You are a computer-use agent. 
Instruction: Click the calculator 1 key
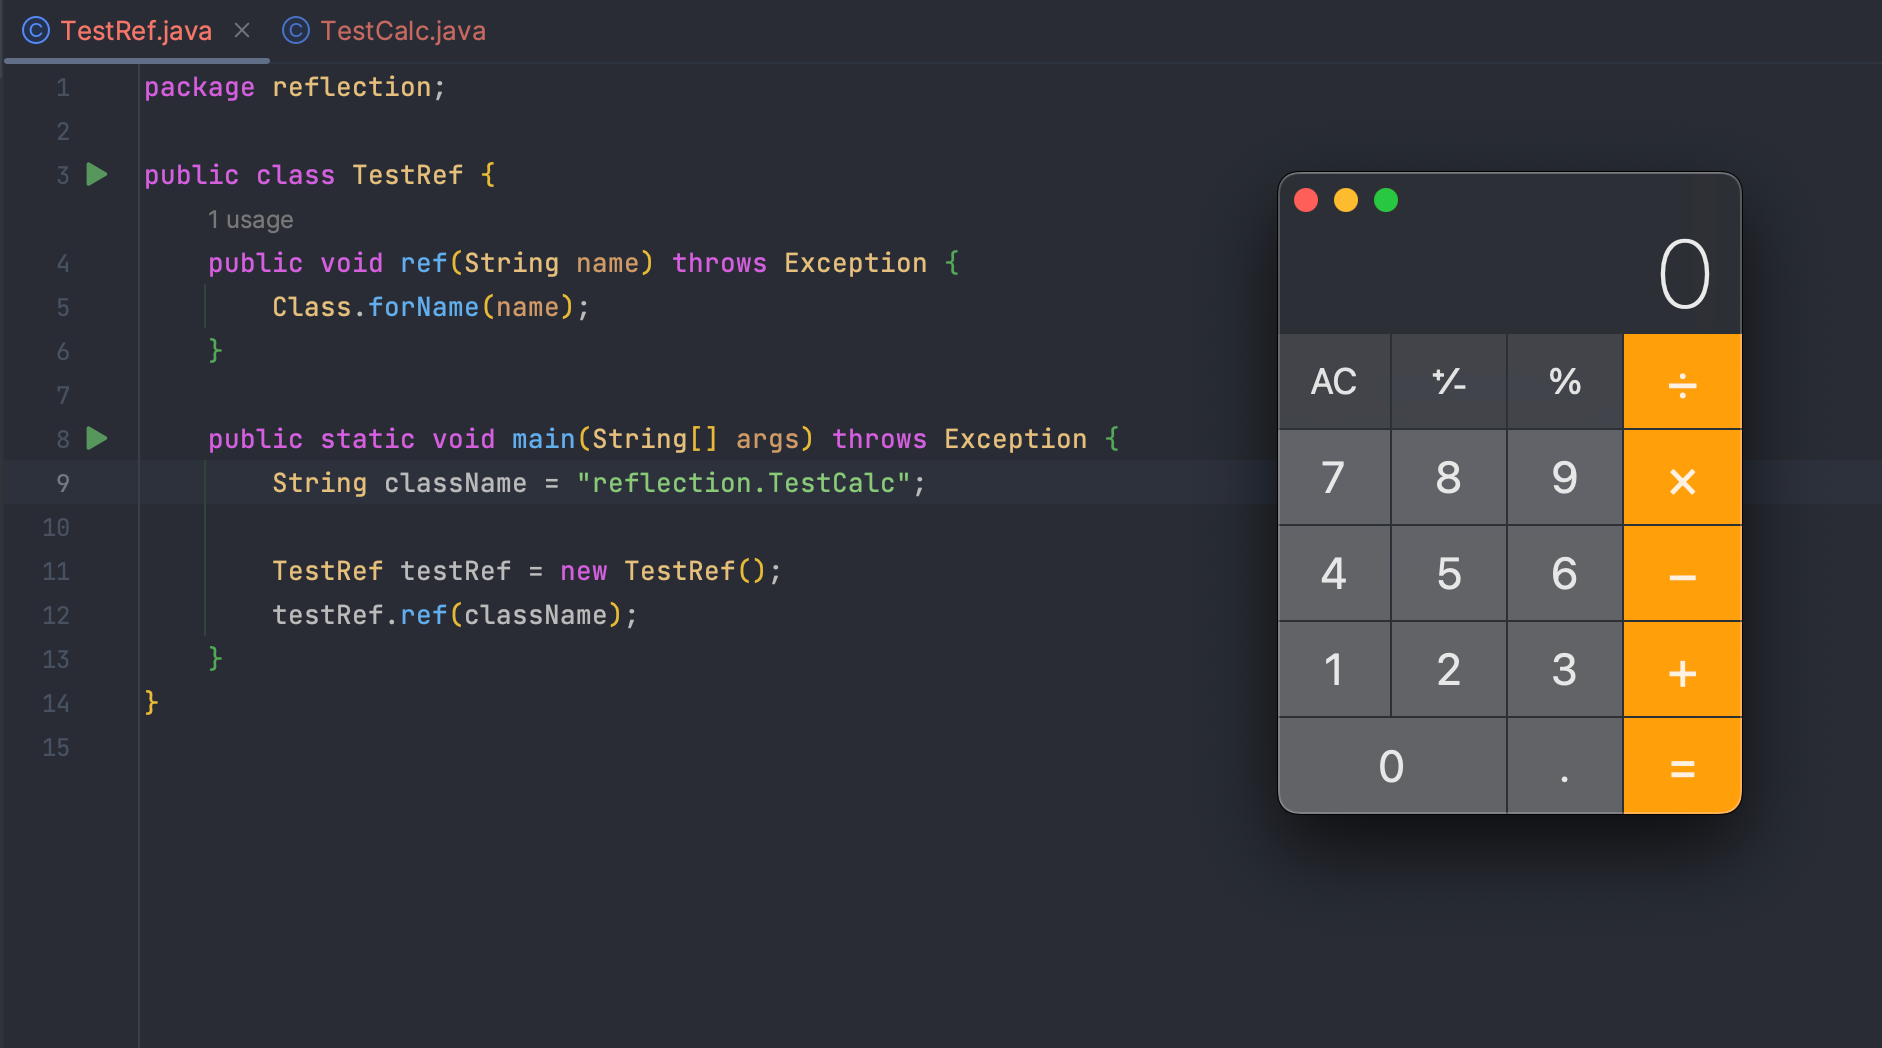click(x=1334, y=670)
